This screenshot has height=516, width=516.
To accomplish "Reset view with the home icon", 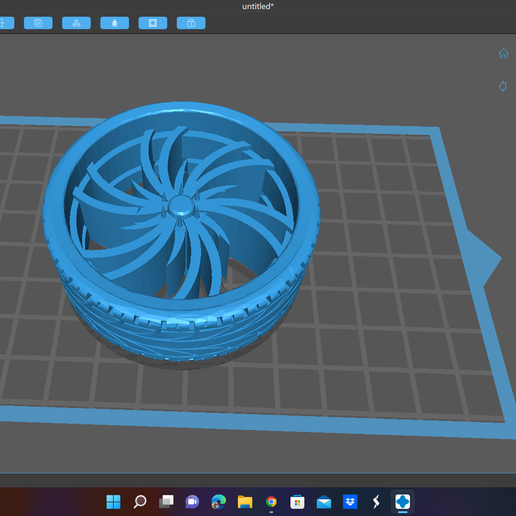I will [x=503, y=53].
